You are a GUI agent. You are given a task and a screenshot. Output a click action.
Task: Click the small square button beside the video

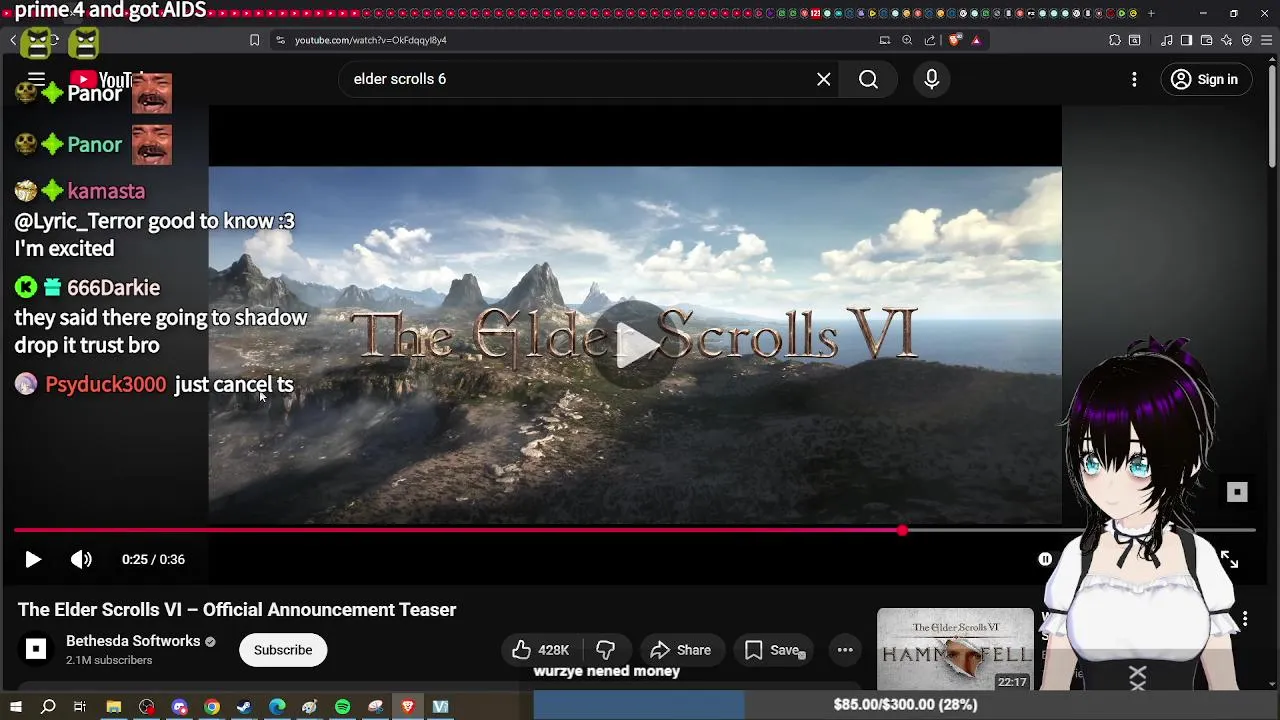(1237, 492)
